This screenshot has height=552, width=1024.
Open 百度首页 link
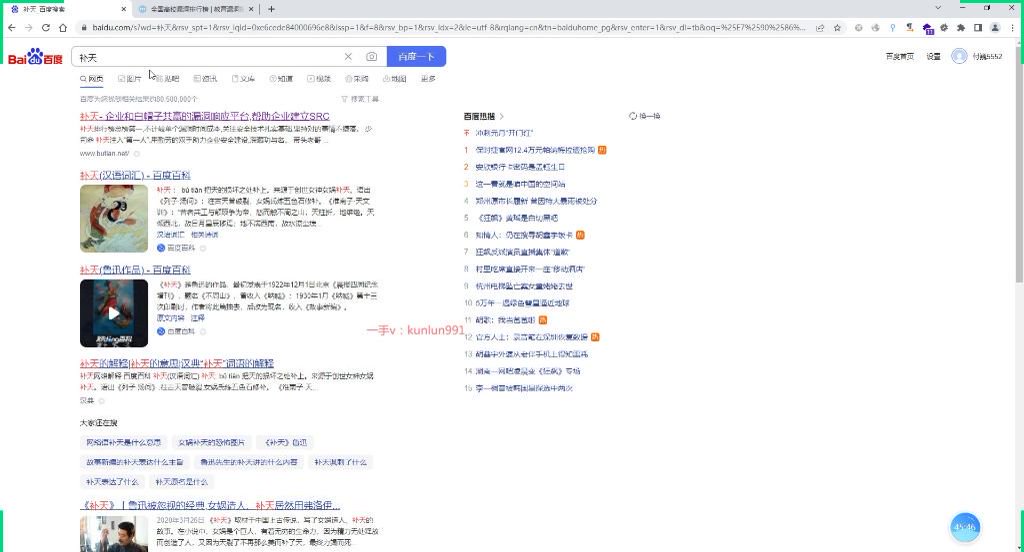click(x=899, y=57)
